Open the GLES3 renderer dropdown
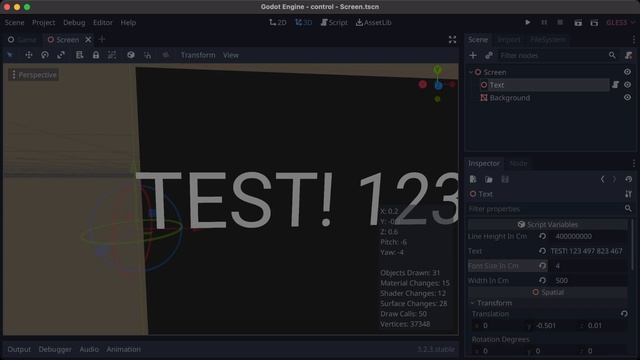 coord(620,22)
